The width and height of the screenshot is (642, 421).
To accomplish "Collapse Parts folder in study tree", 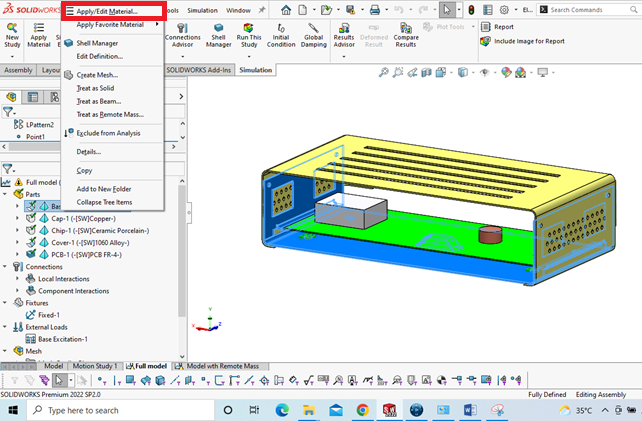I will 5,194.
